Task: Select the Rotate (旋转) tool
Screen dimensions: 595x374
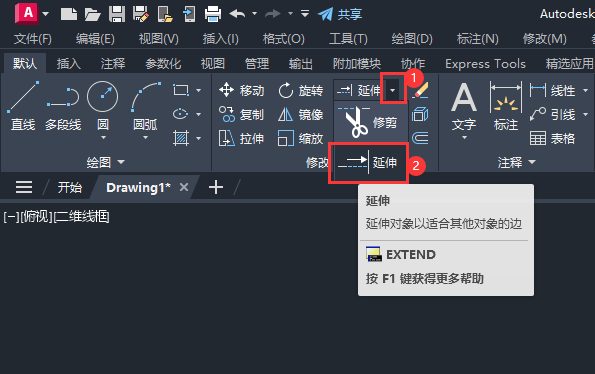Action: tap(301, 90)
